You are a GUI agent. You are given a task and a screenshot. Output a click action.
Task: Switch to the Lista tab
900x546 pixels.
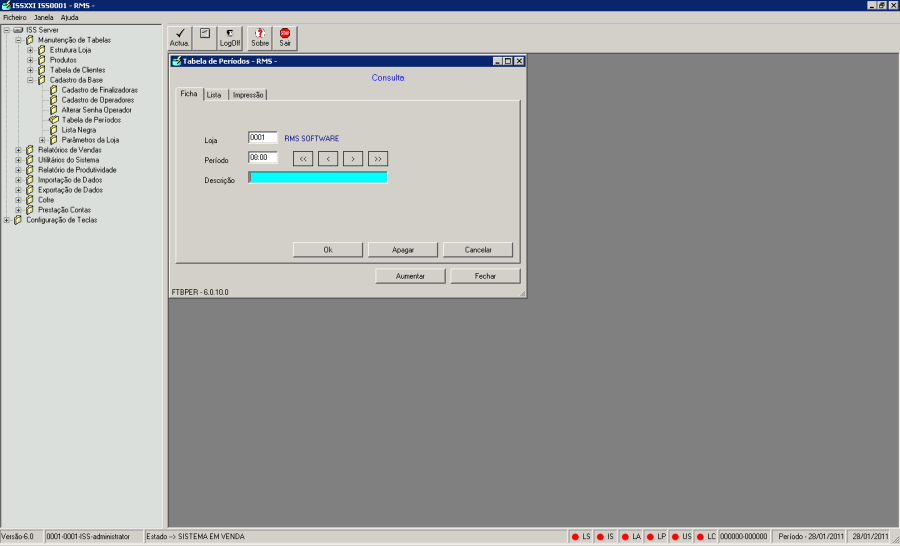click(214, 95)
